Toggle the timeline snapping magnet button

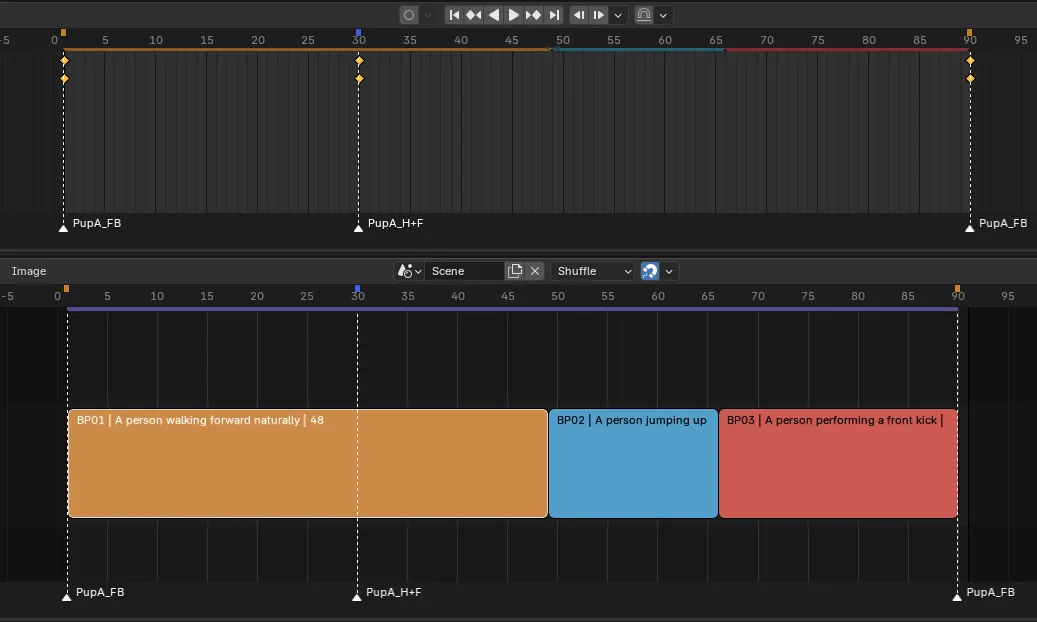(643, 15)
